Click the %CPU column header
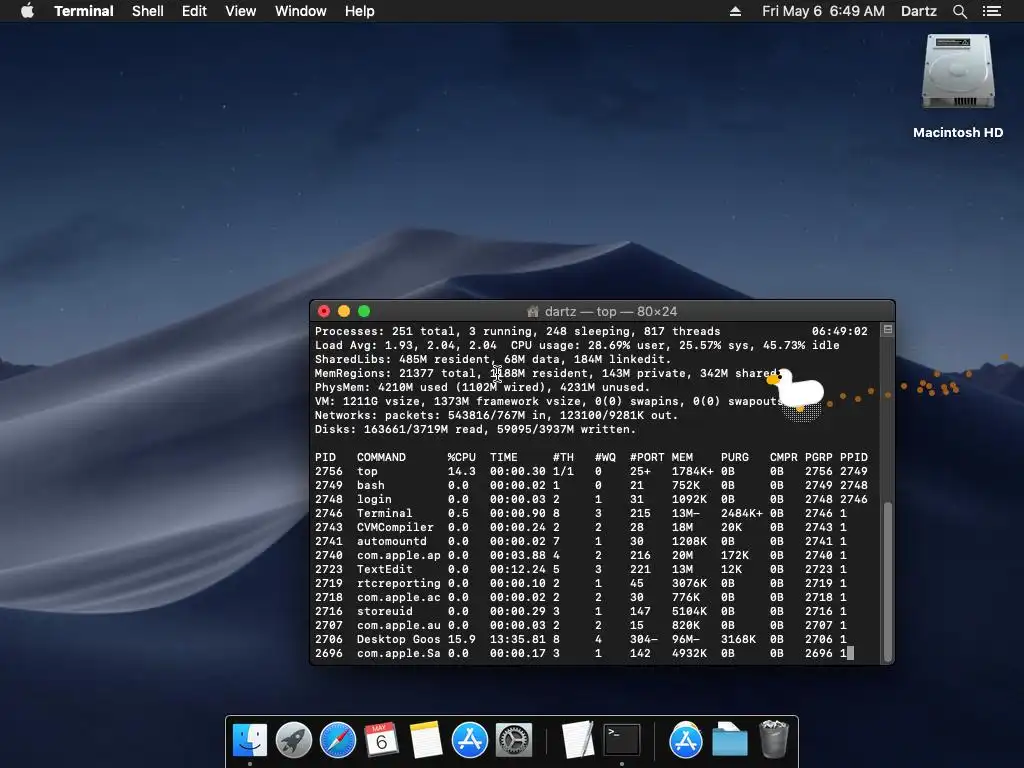 (462, 457)
